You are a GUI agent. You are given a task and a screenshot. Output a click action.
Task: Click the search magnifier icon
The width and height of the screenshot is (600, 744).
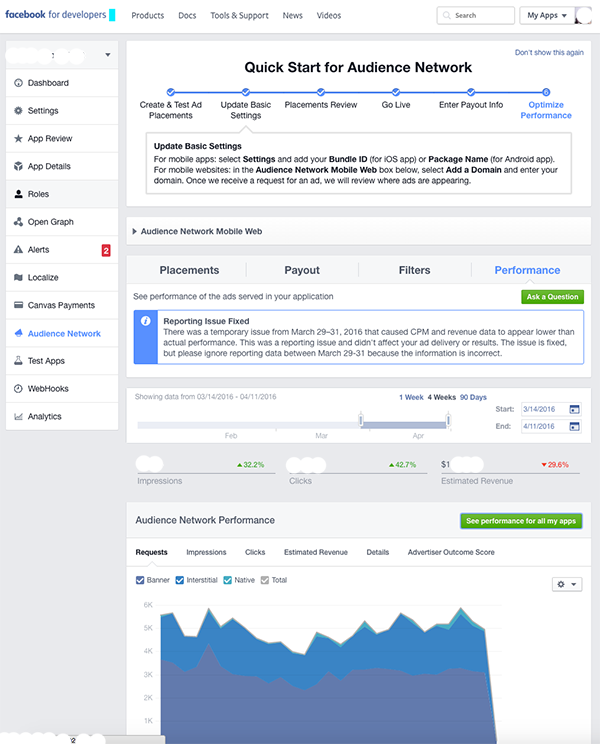click(446, 16)
